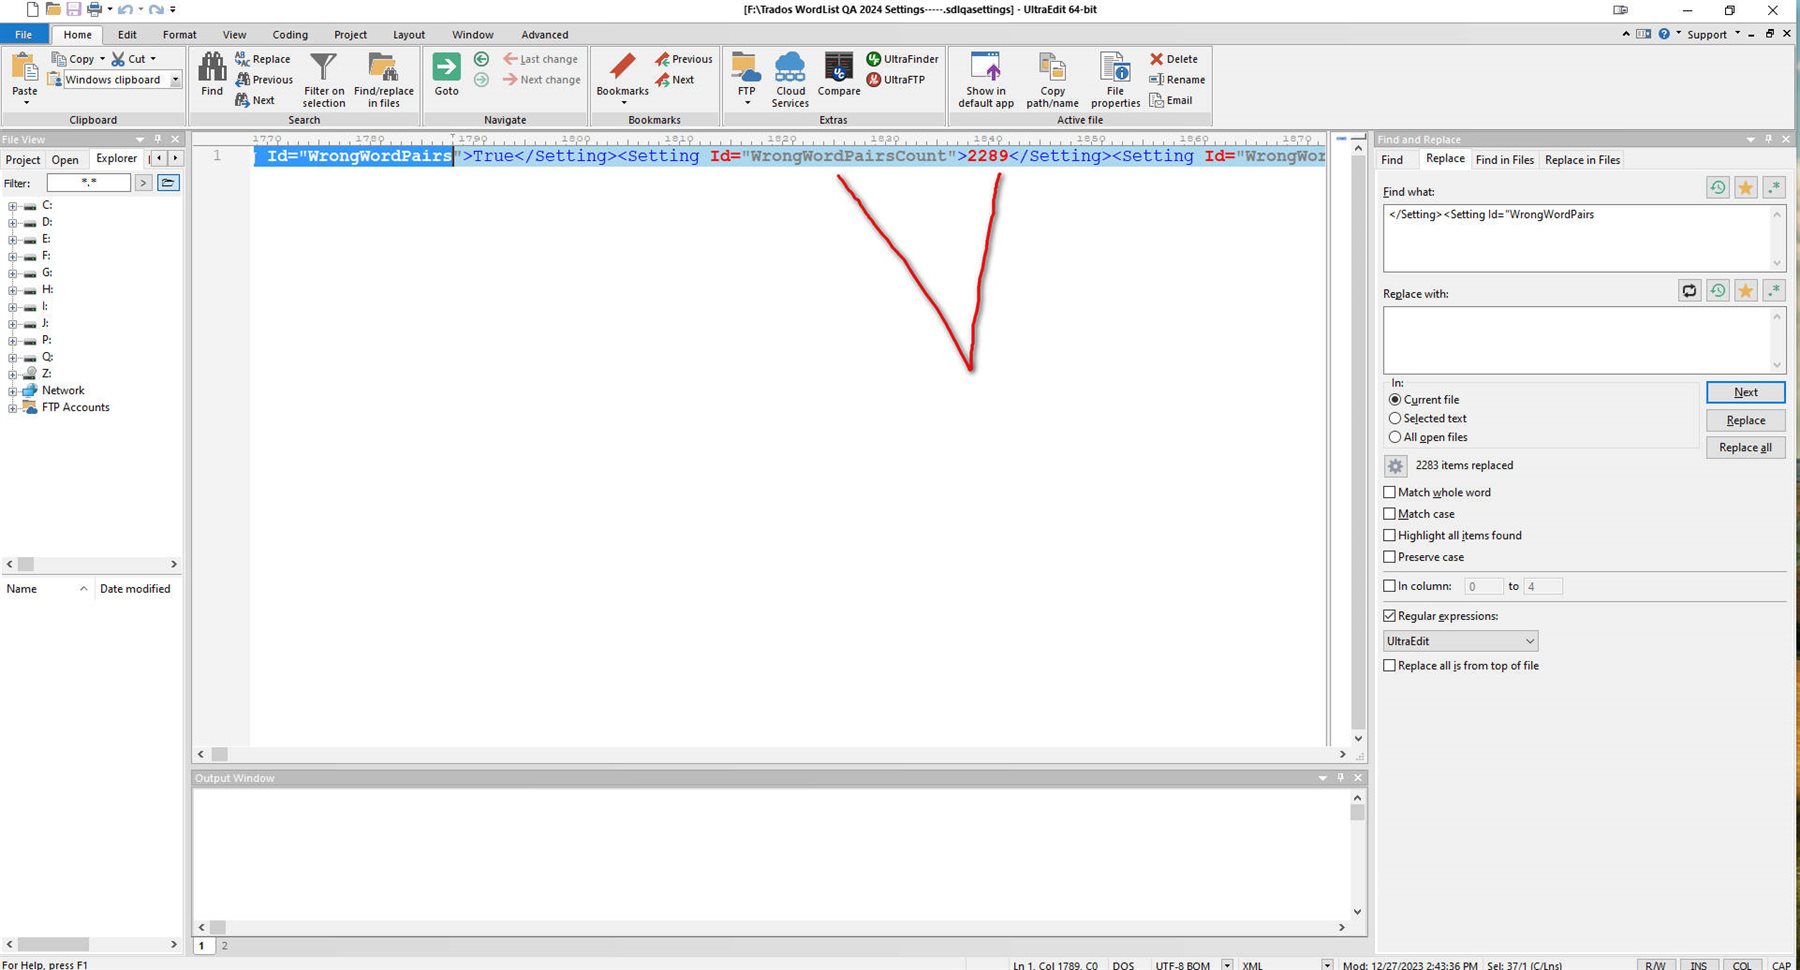Open Cloud Services
Screen dimensions: 1800x970
[x=790, y=80]
